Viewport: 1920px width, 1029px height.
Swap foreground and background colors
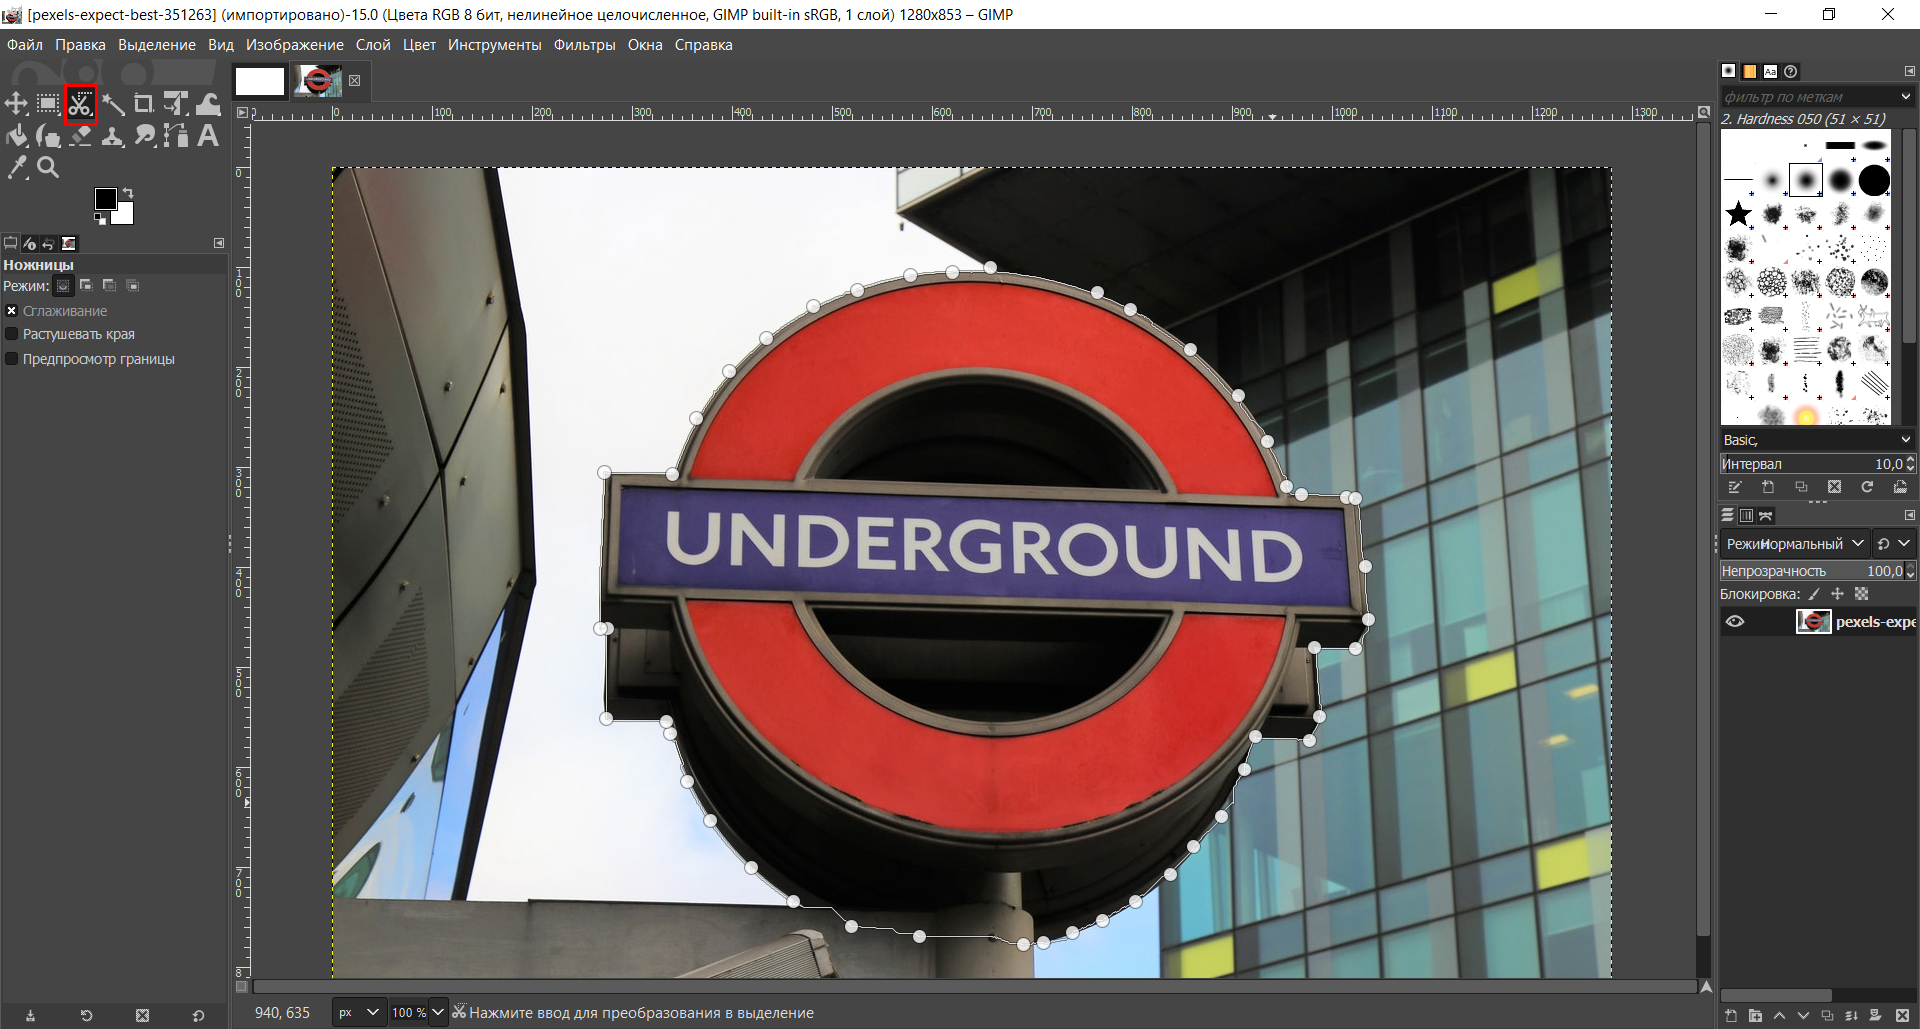point(128,193)
